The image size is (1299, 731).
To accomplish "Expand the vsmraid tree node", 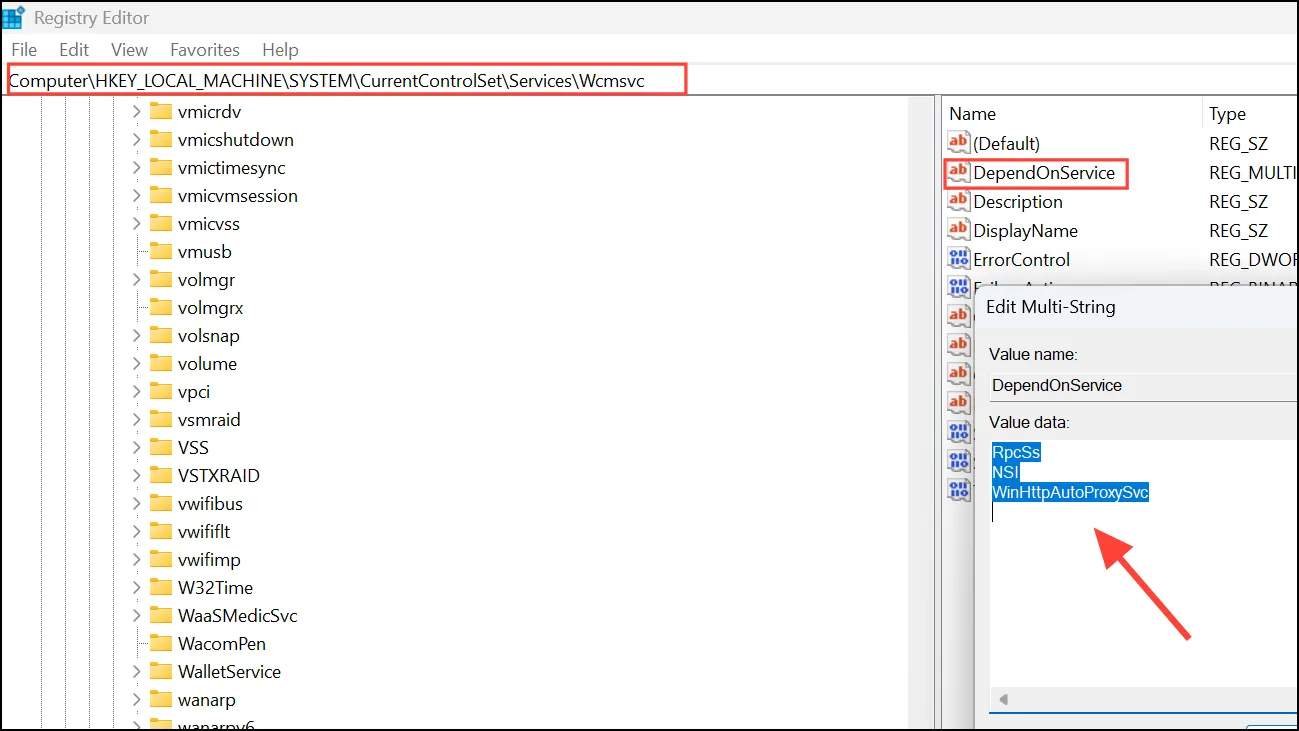I will [x=137, y=420].
